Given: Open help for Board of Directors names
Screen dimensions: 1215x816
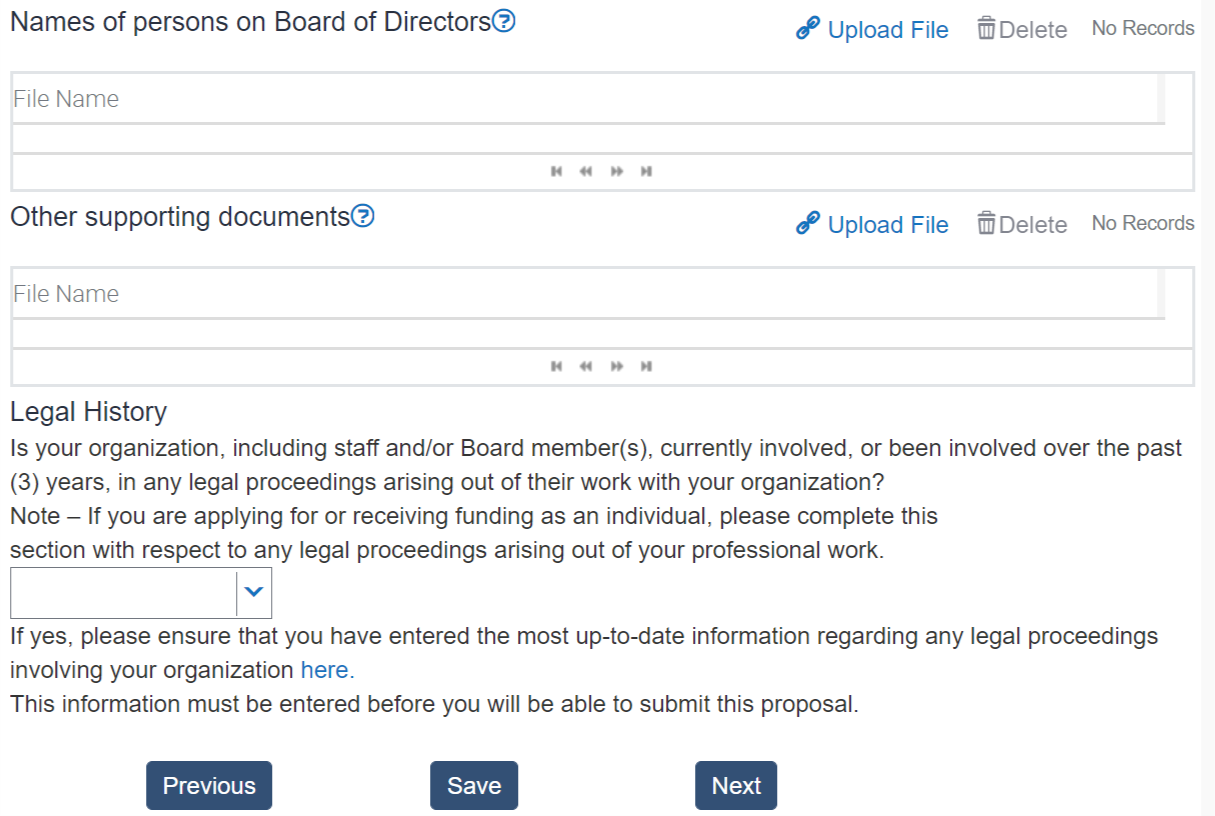Looking at the screenshot, I should (505, 21).
